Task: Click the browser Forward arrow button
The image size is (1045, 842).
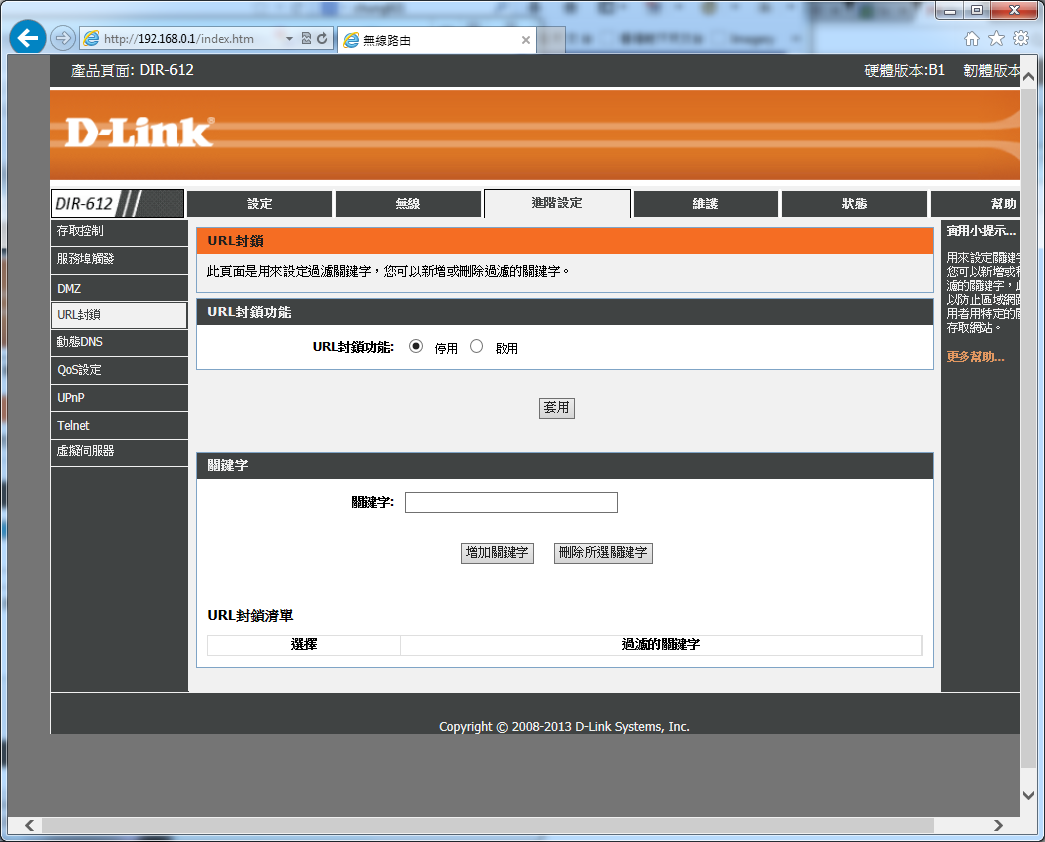Action: tap(62, 38)
